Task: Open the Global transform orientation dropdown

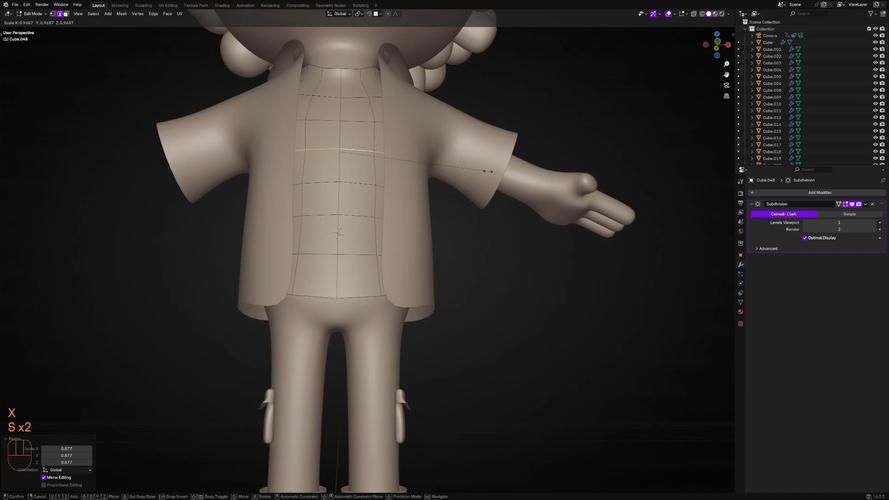Action: (340, 14)
